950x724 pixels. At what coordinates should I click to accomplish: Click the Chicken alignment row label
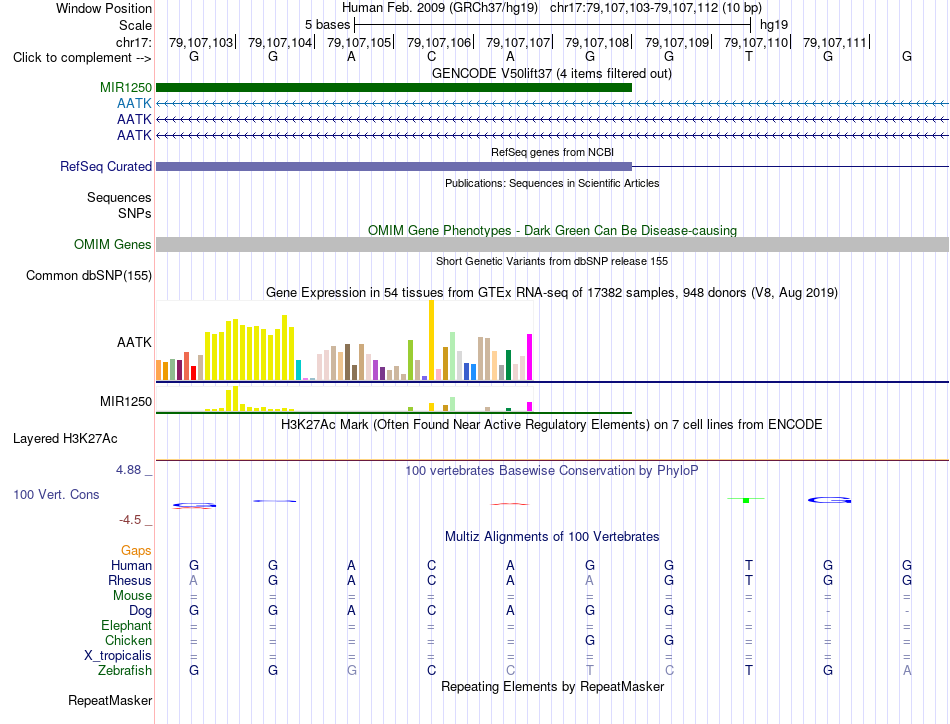click(x=128, y=640)
